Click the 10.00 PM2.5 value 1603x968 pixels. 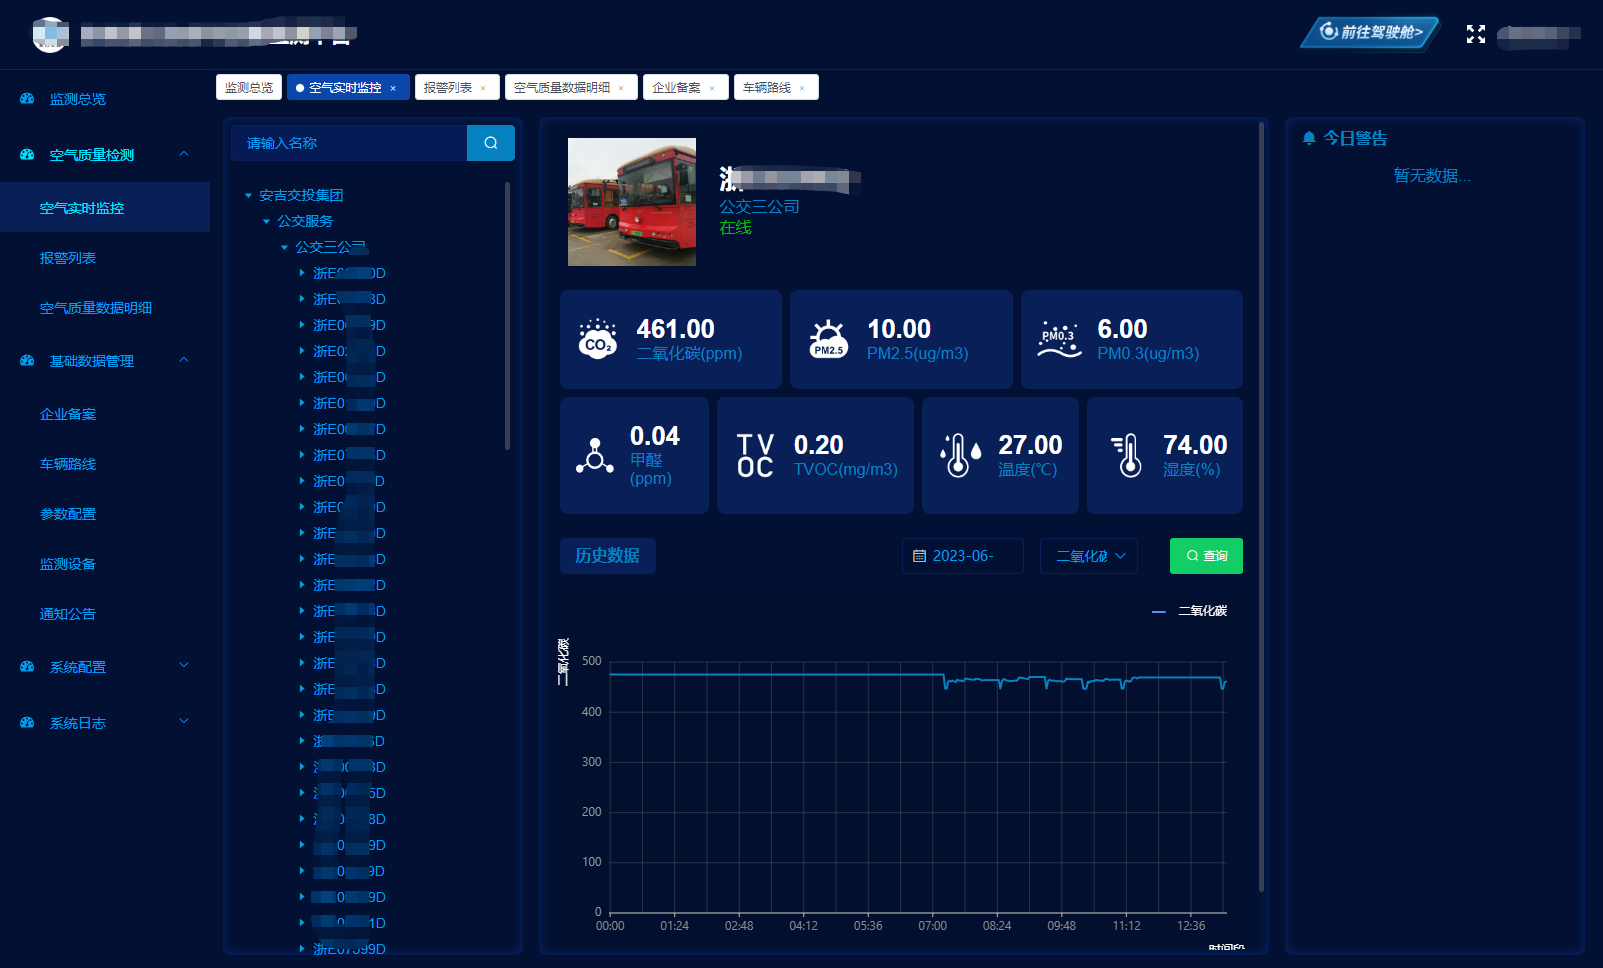(x=899, y=329)
